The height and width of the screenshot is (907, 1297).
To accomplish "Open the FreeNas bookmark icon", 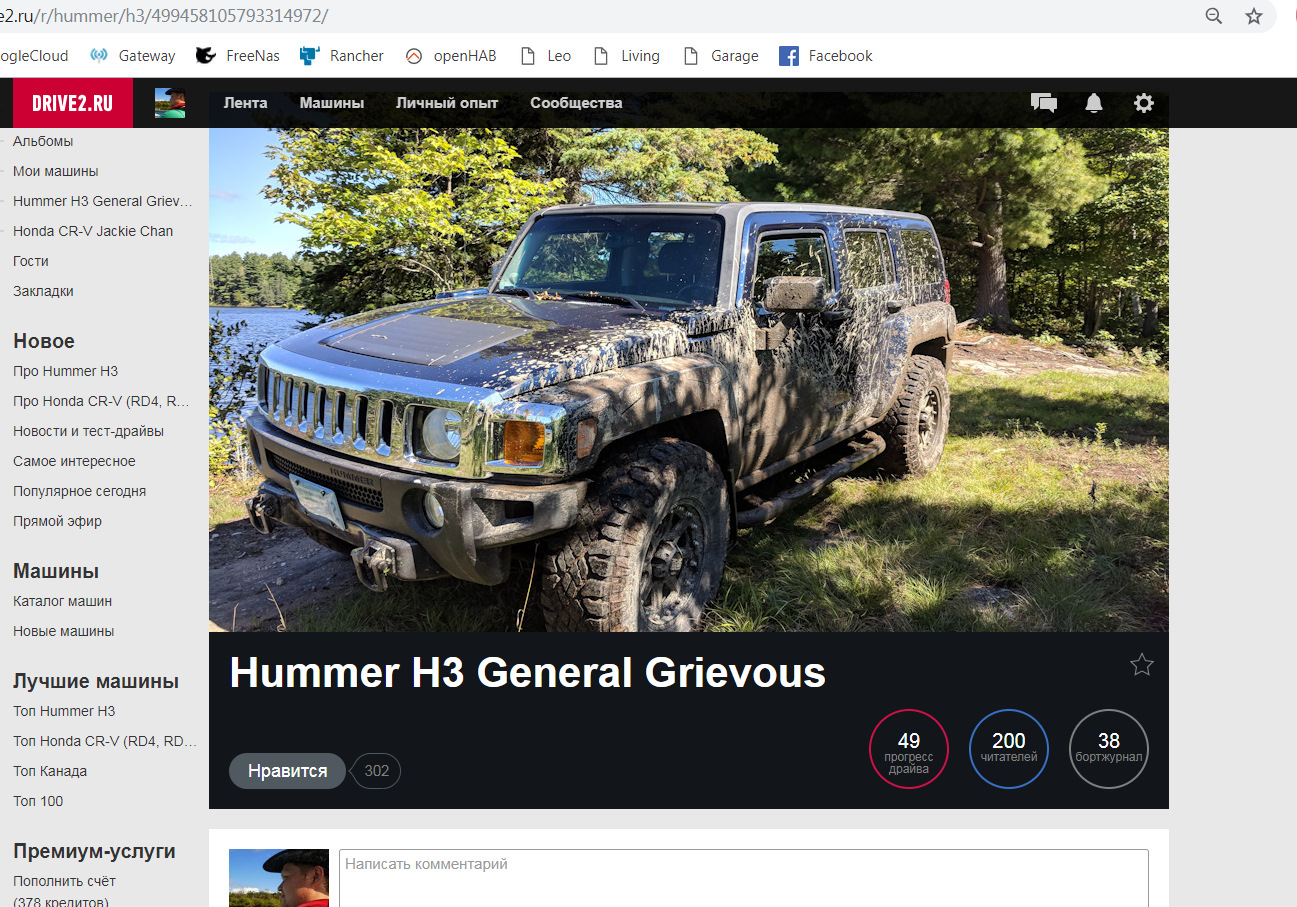I will pos(205,56).
